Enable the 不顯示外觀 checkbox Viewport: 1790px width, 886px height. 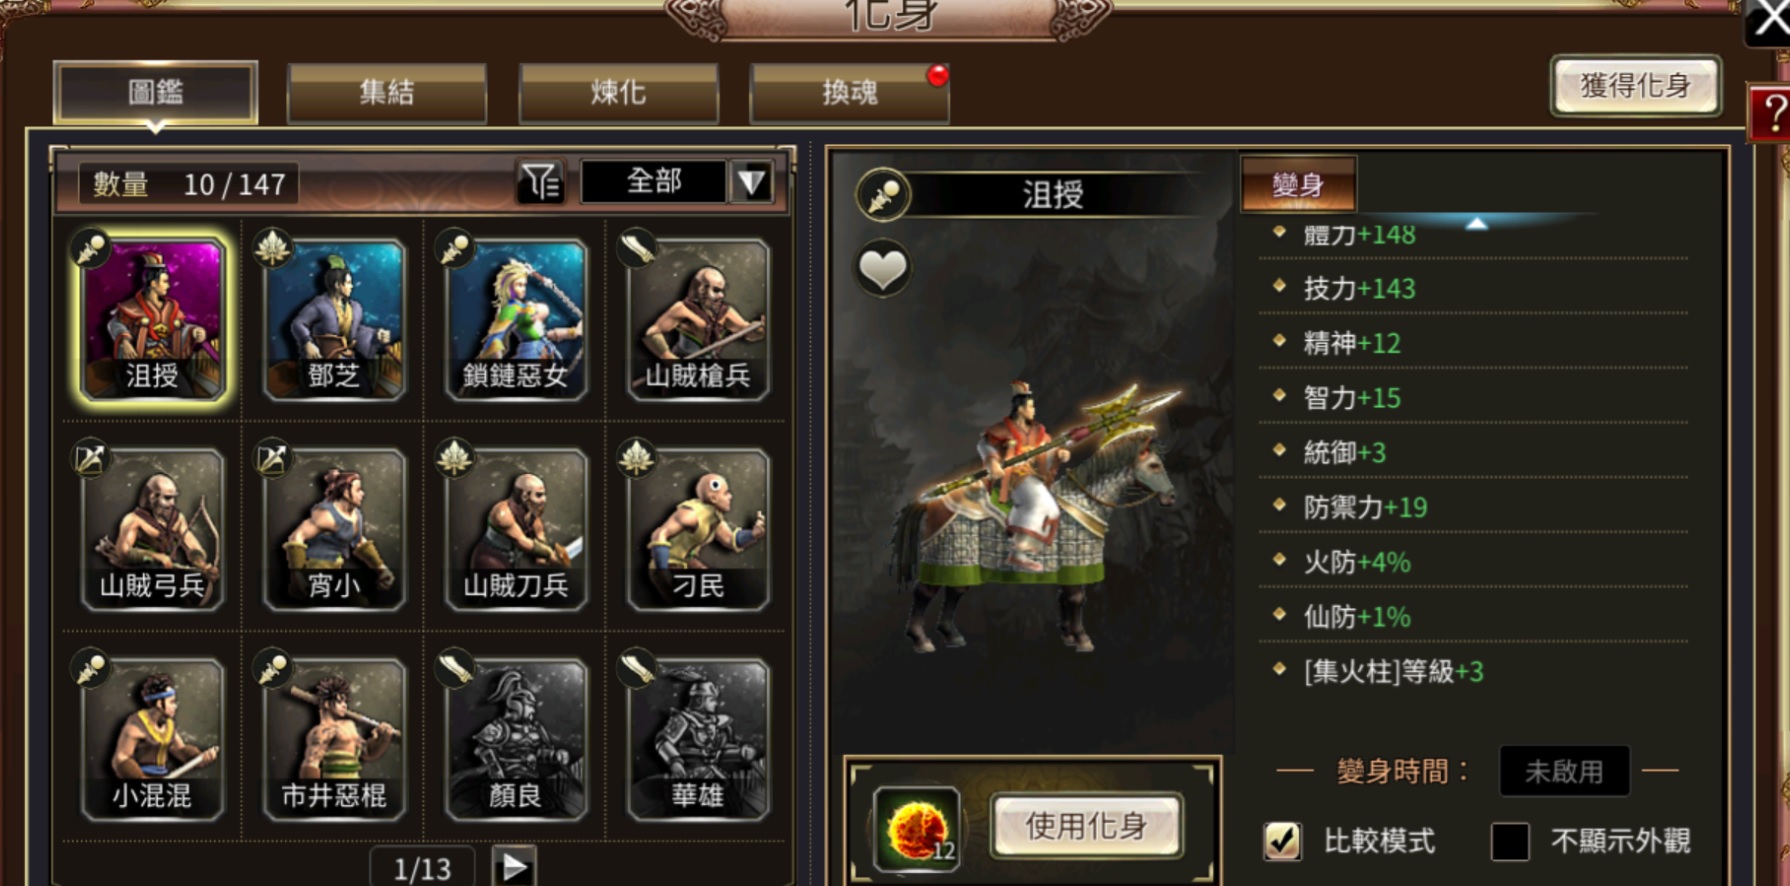tap(1510, 841)
